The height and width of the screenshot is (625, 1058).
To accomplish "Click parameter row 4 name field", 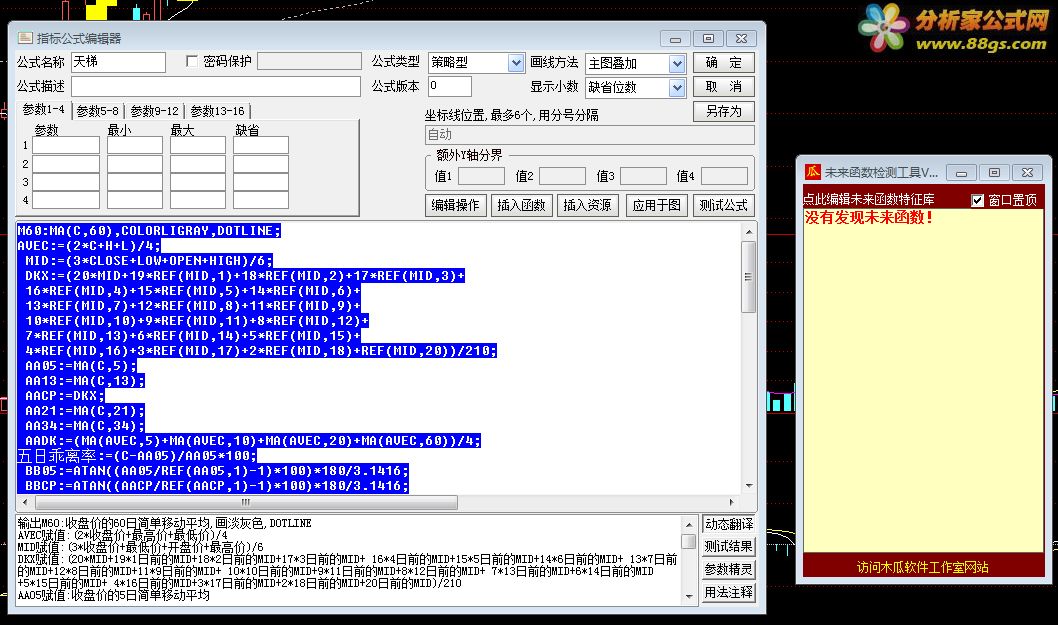I will click(66, 200).
